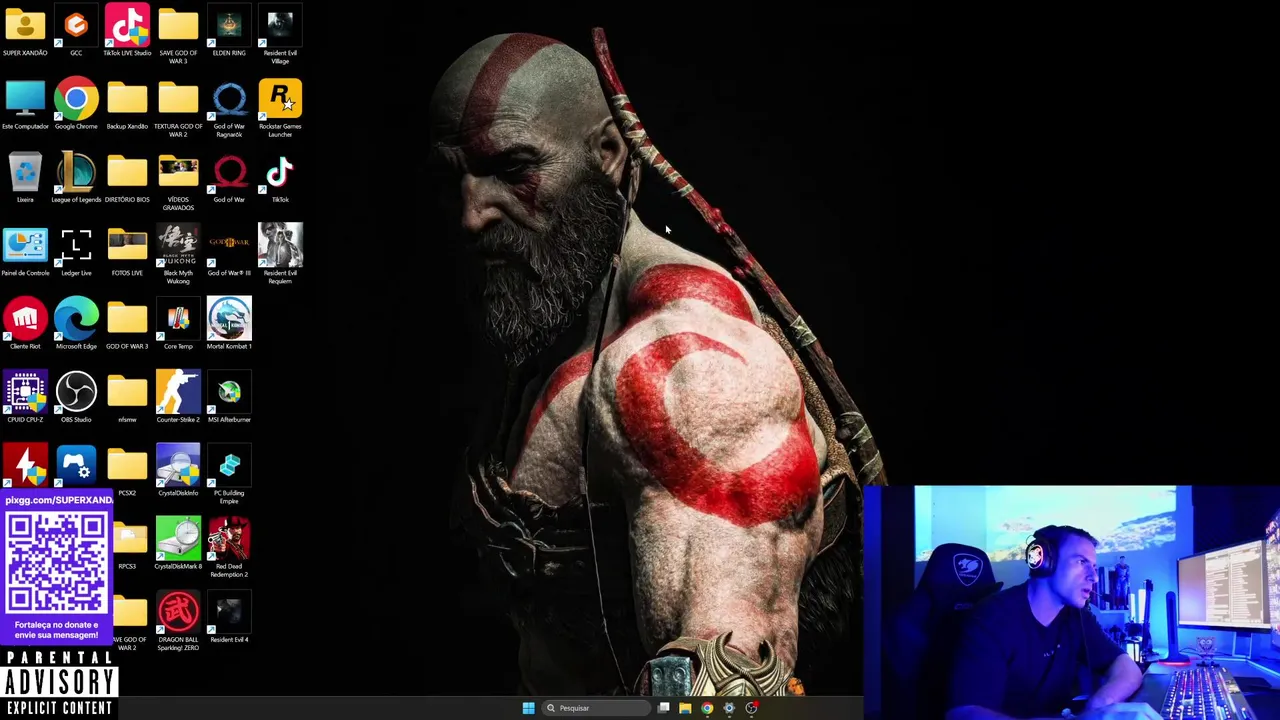Open the Backup Xandão folder
The height and width of the screenshot is (720, 1280).
[127, 105]
